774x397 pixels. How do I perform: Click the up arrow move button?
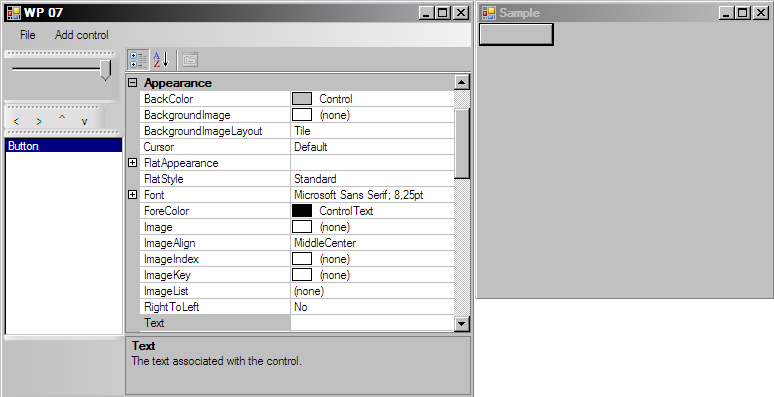(62, 119)
